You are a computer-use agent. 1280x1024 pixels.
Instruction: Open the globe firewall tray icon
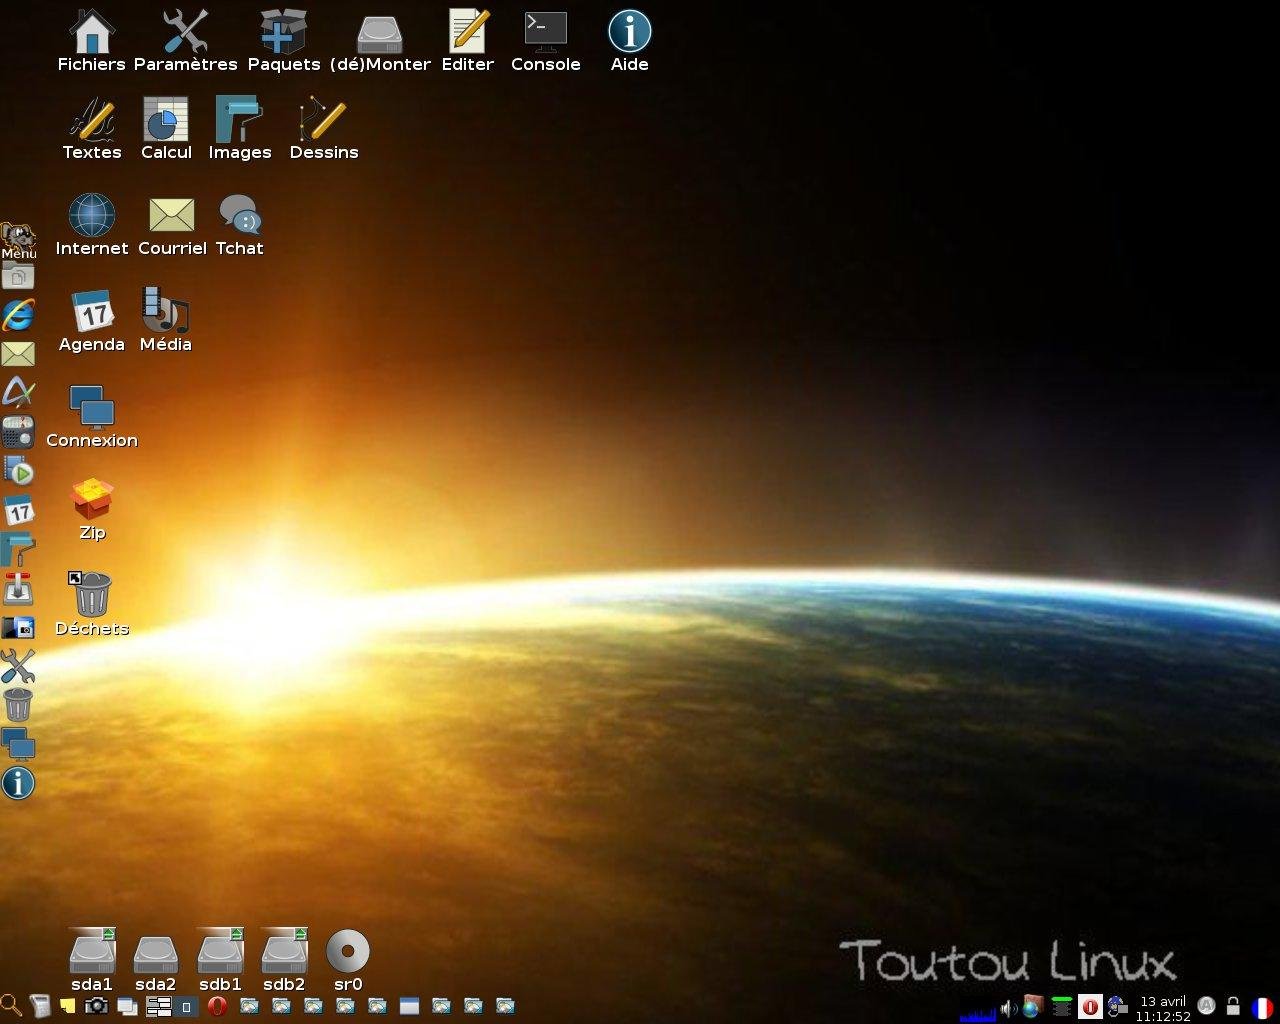click(x=1033, y=1007)
